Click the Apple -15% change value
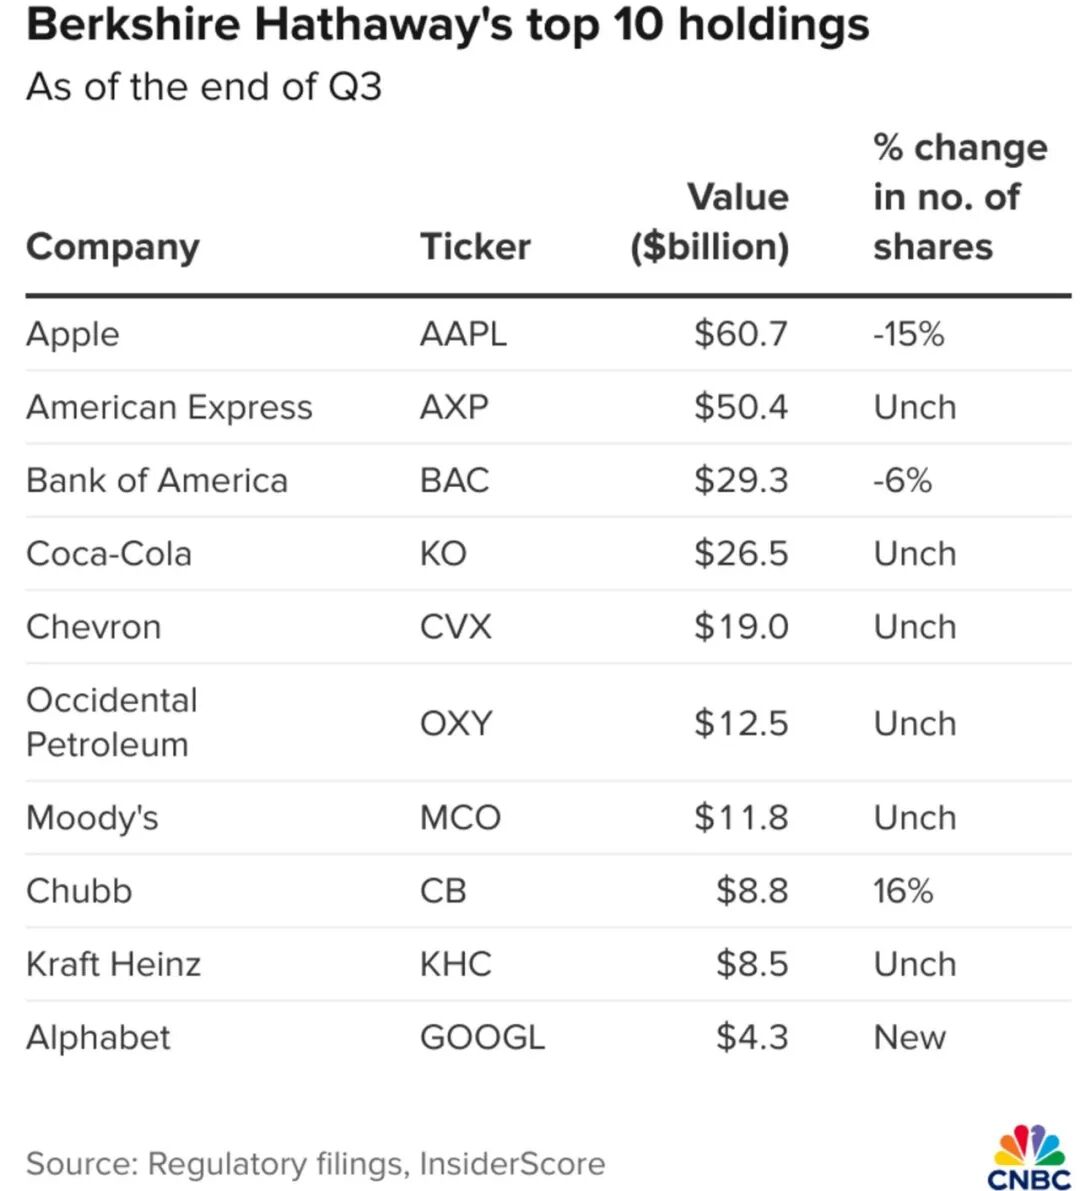Screen dimensions: 1080x1191 point(908,334)
